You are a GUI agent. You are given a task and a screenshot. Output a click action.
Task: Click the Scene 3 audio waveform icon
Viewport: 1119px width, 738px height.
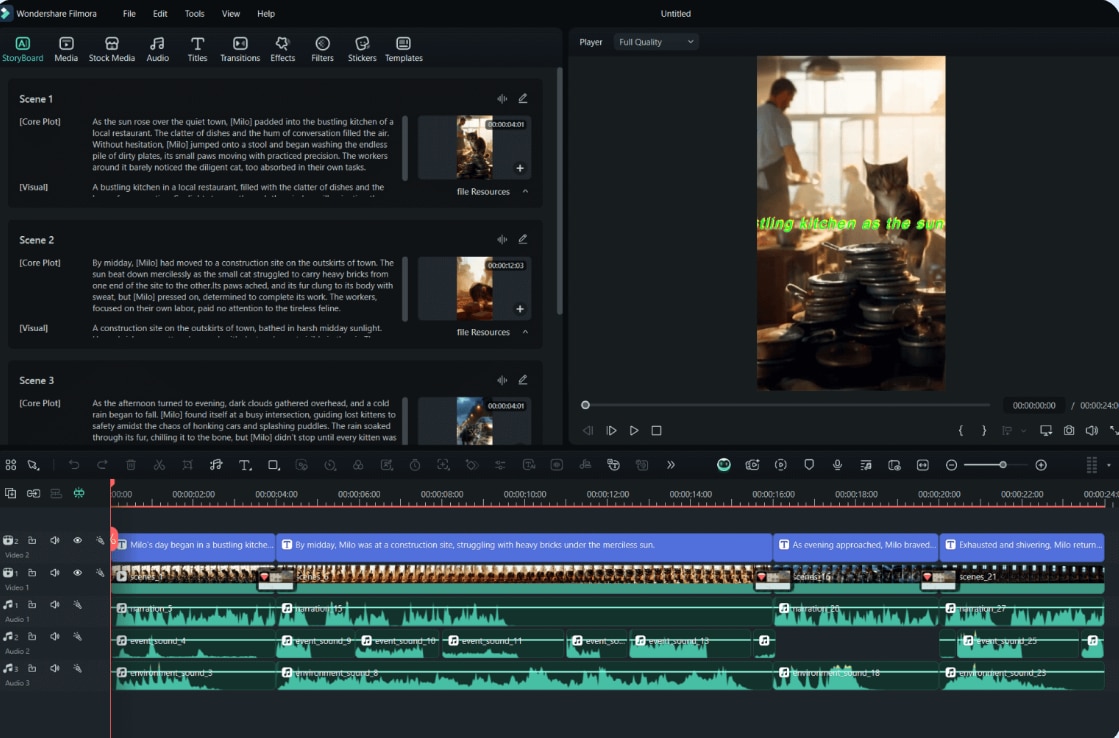click(502, 380)
